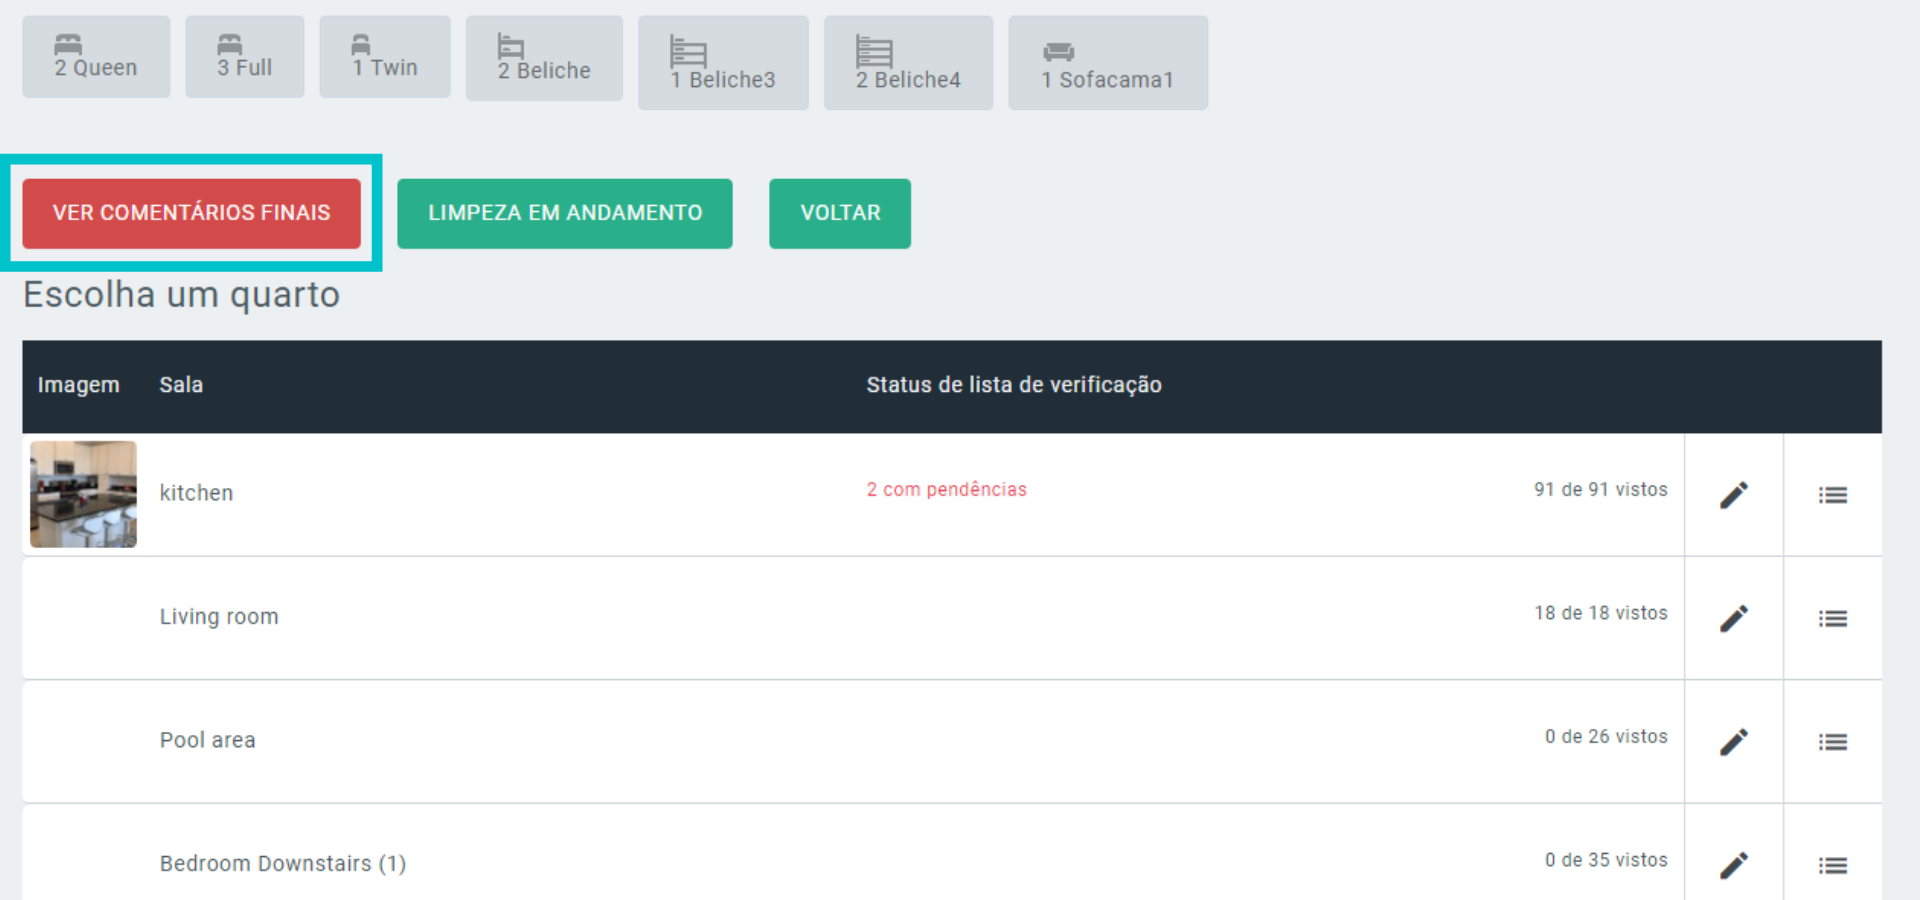Image resolution: width=1920 pixels, height=900 pixels.
Task: Go back using the Voltar button
Action: click(839, 213)
